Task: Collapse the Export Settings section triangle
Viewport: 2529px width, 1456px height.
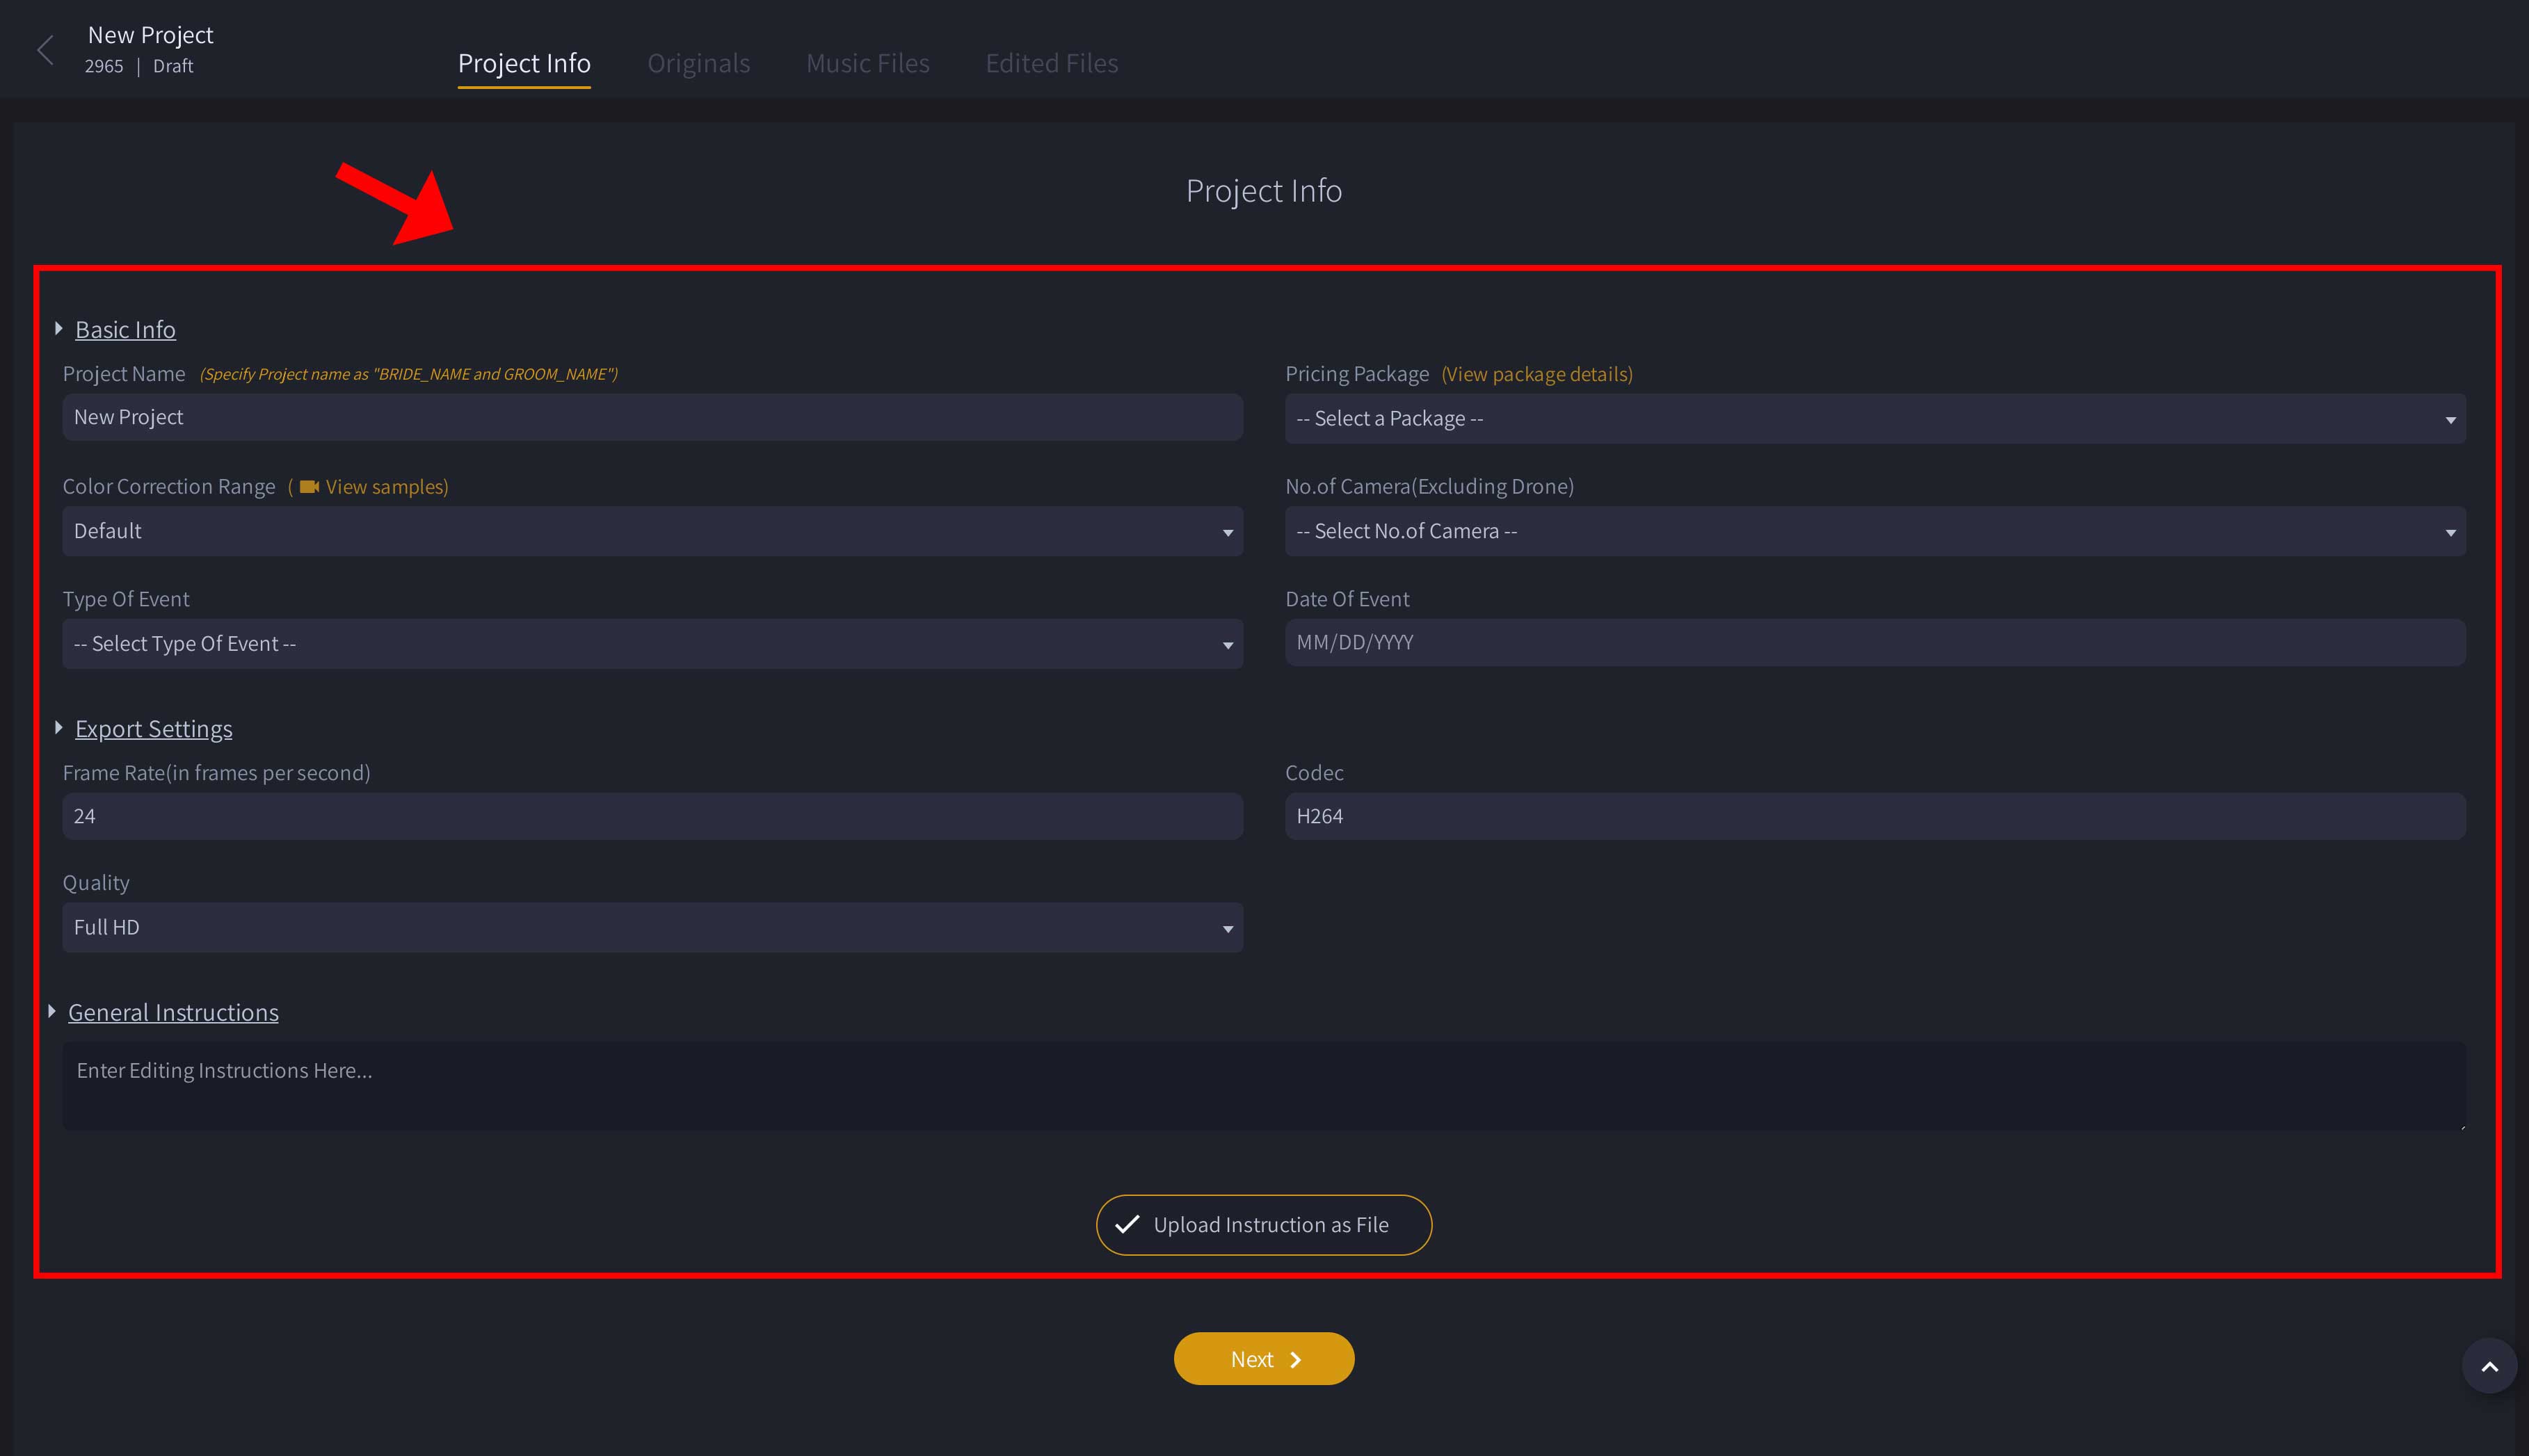Action: coord(59,728)
